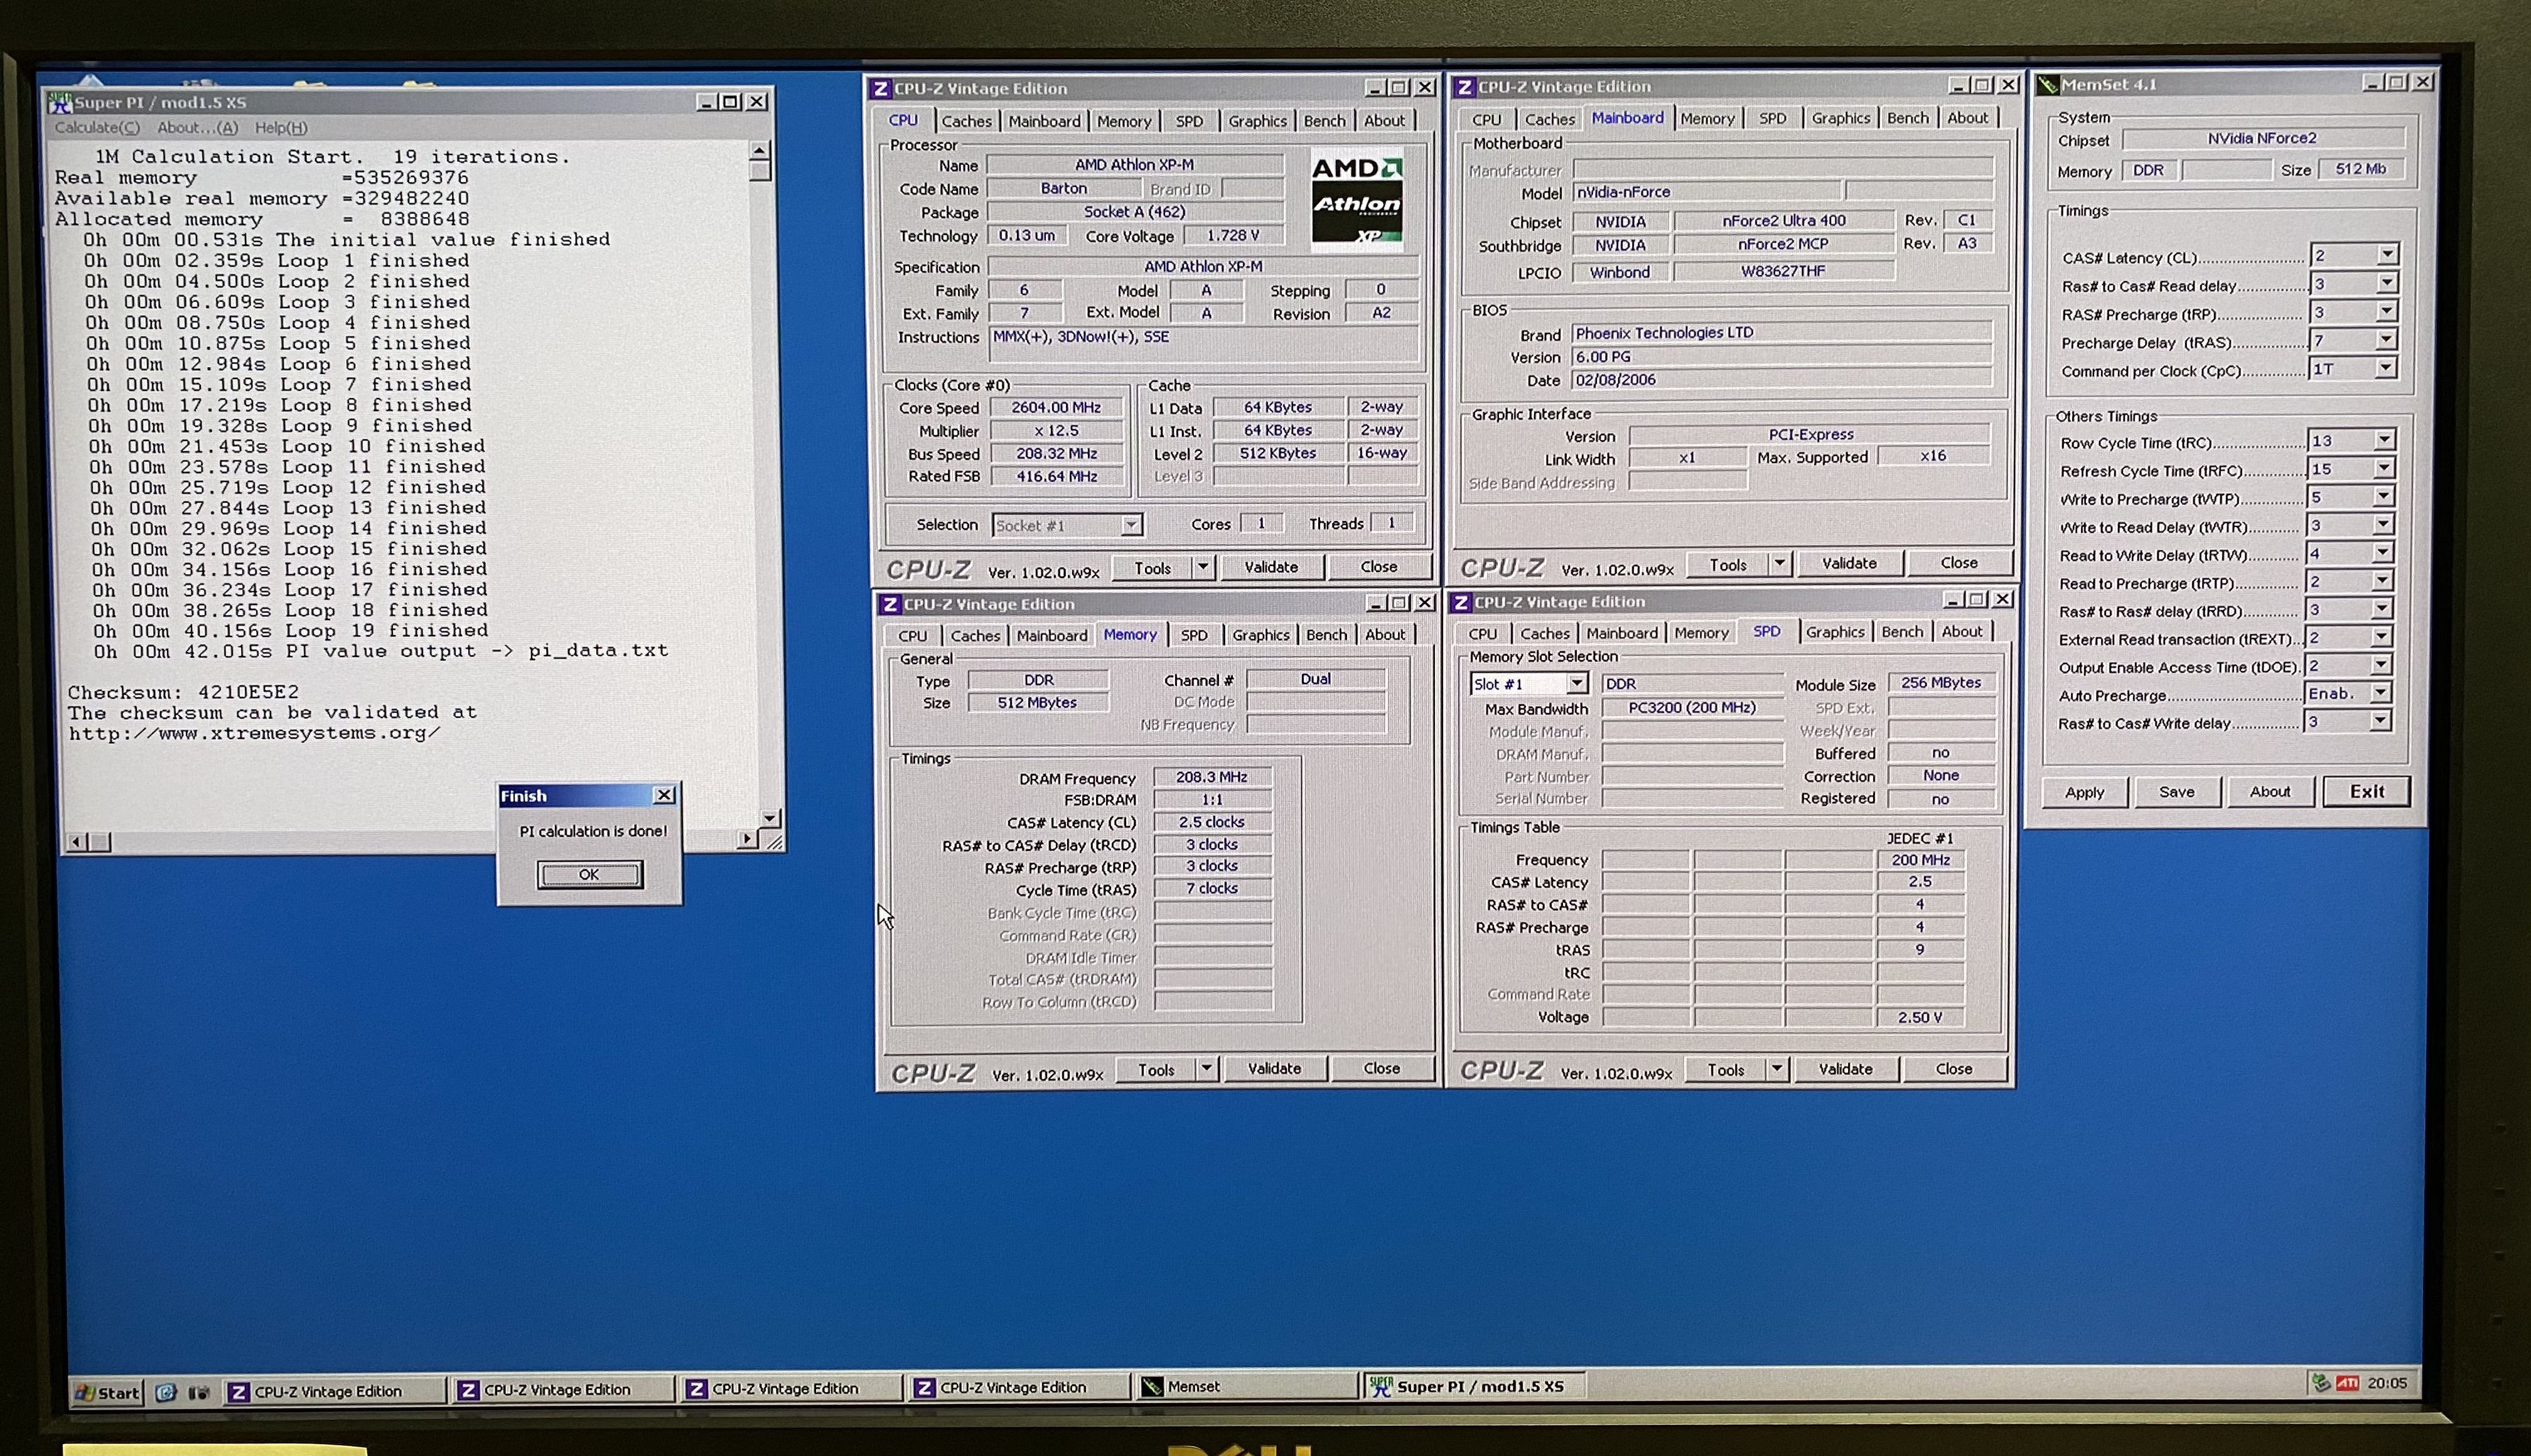Click the Super PI title bar icon
This screenshot has width=2531, height=1456.
pos(60,102)
